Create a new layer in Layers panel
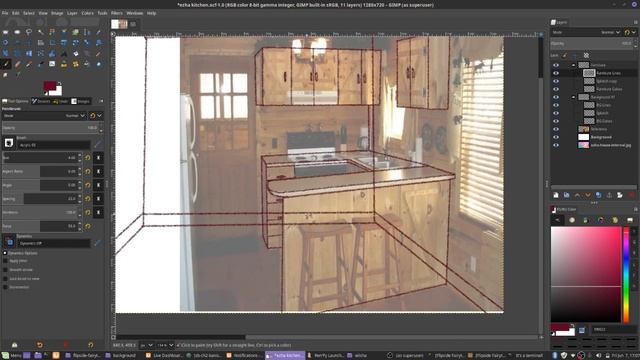640x360 pixels. pos(556,195)
